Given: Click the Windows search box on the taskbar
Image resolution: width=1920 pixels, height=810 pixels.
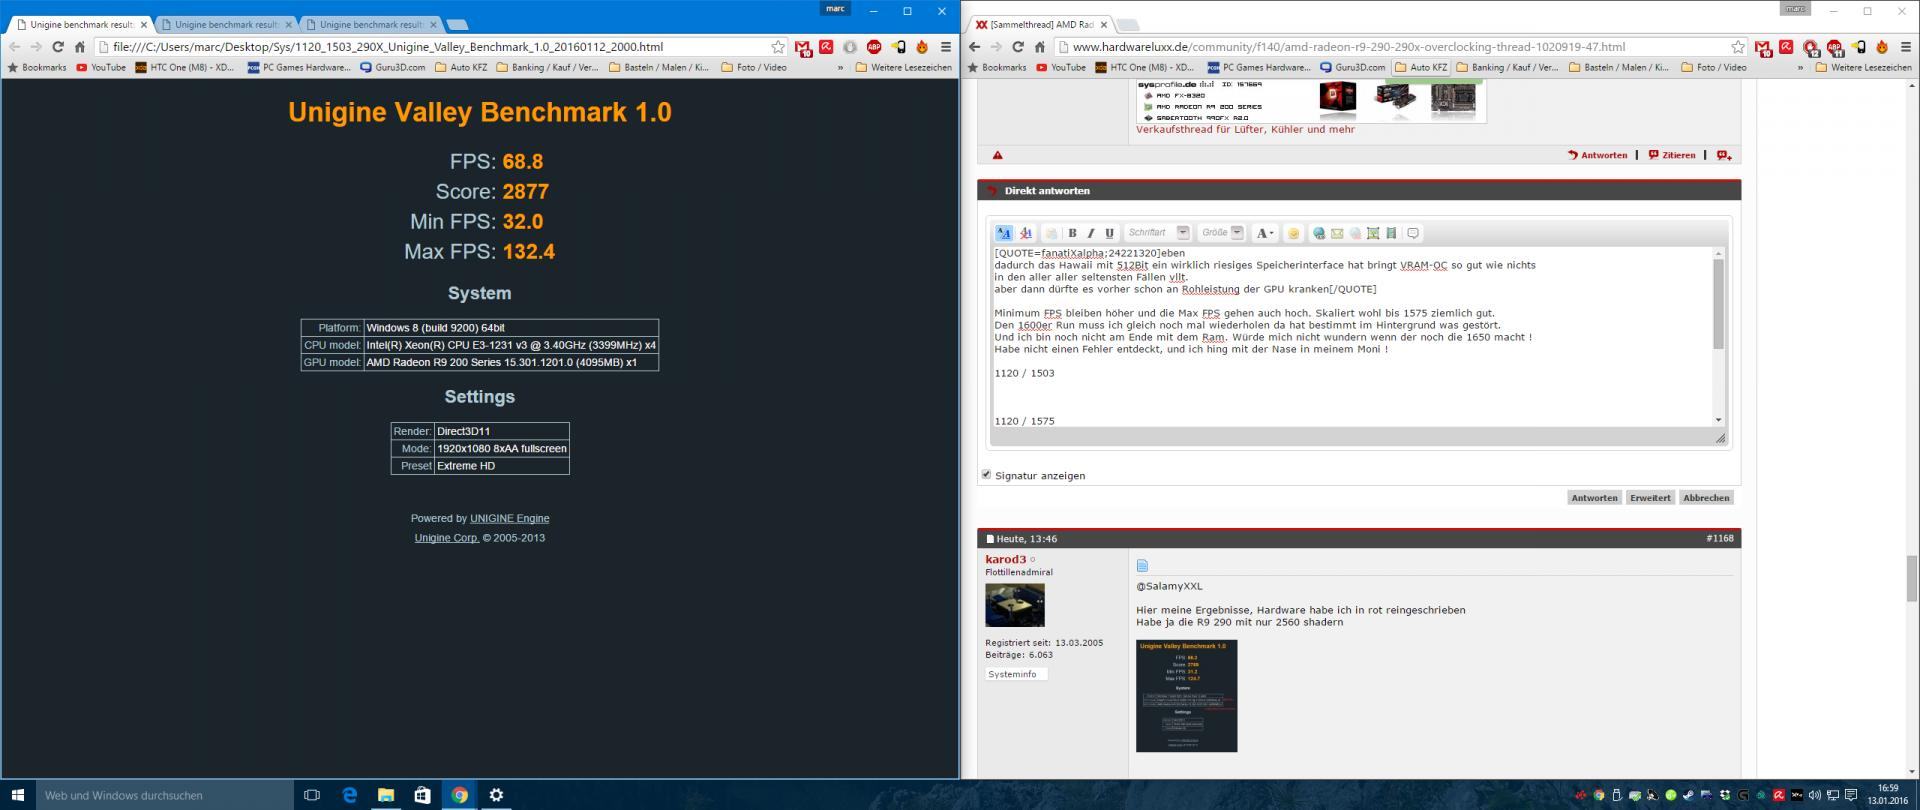Looking at the screenshot, I should (165, 795).
